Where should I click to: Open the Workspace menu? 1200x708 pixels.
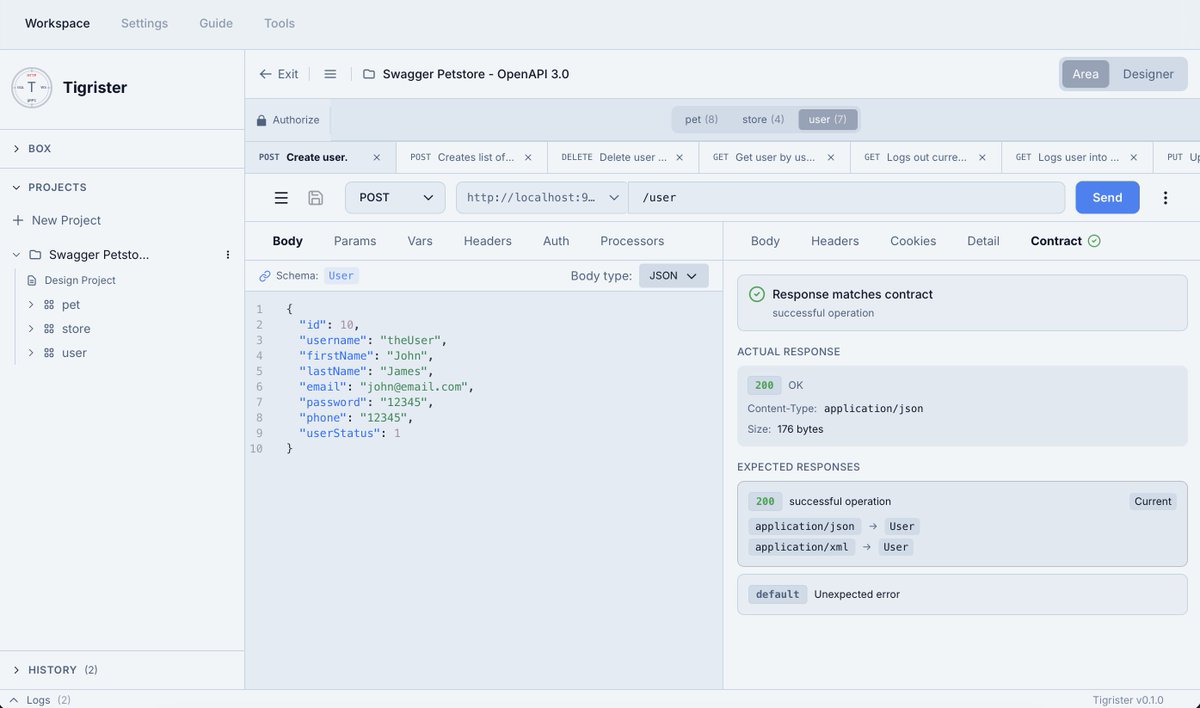tap(57, 23)
